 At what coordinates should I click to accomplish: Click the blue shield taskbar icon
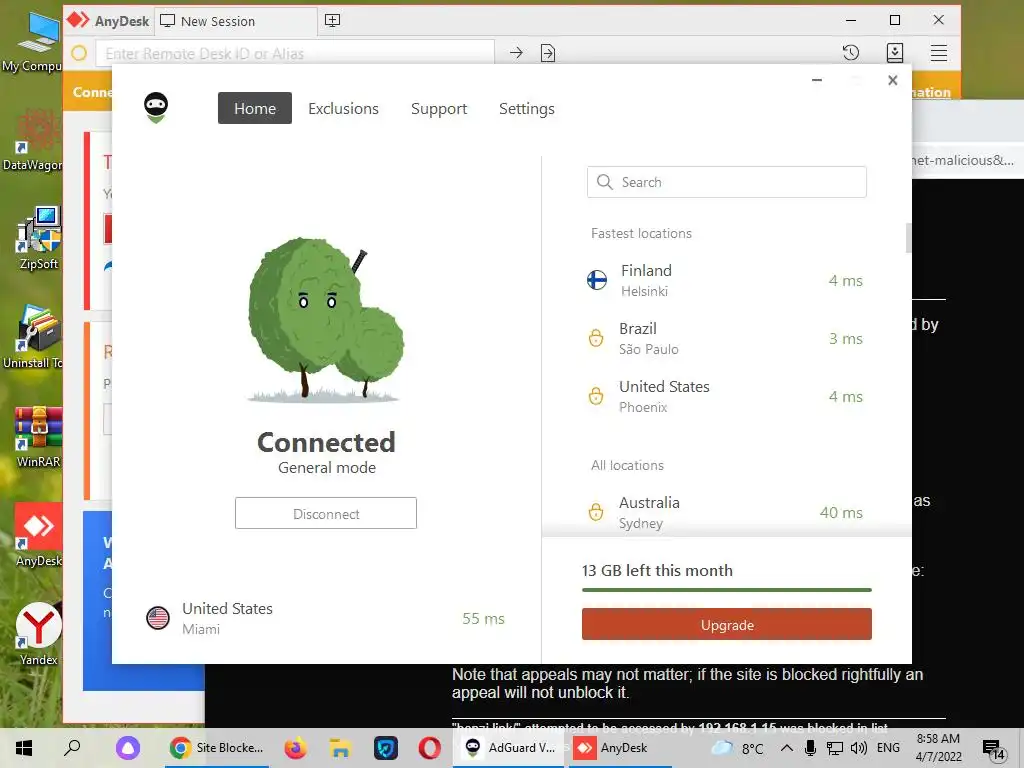pyautogui.click(x=385, y=748)
